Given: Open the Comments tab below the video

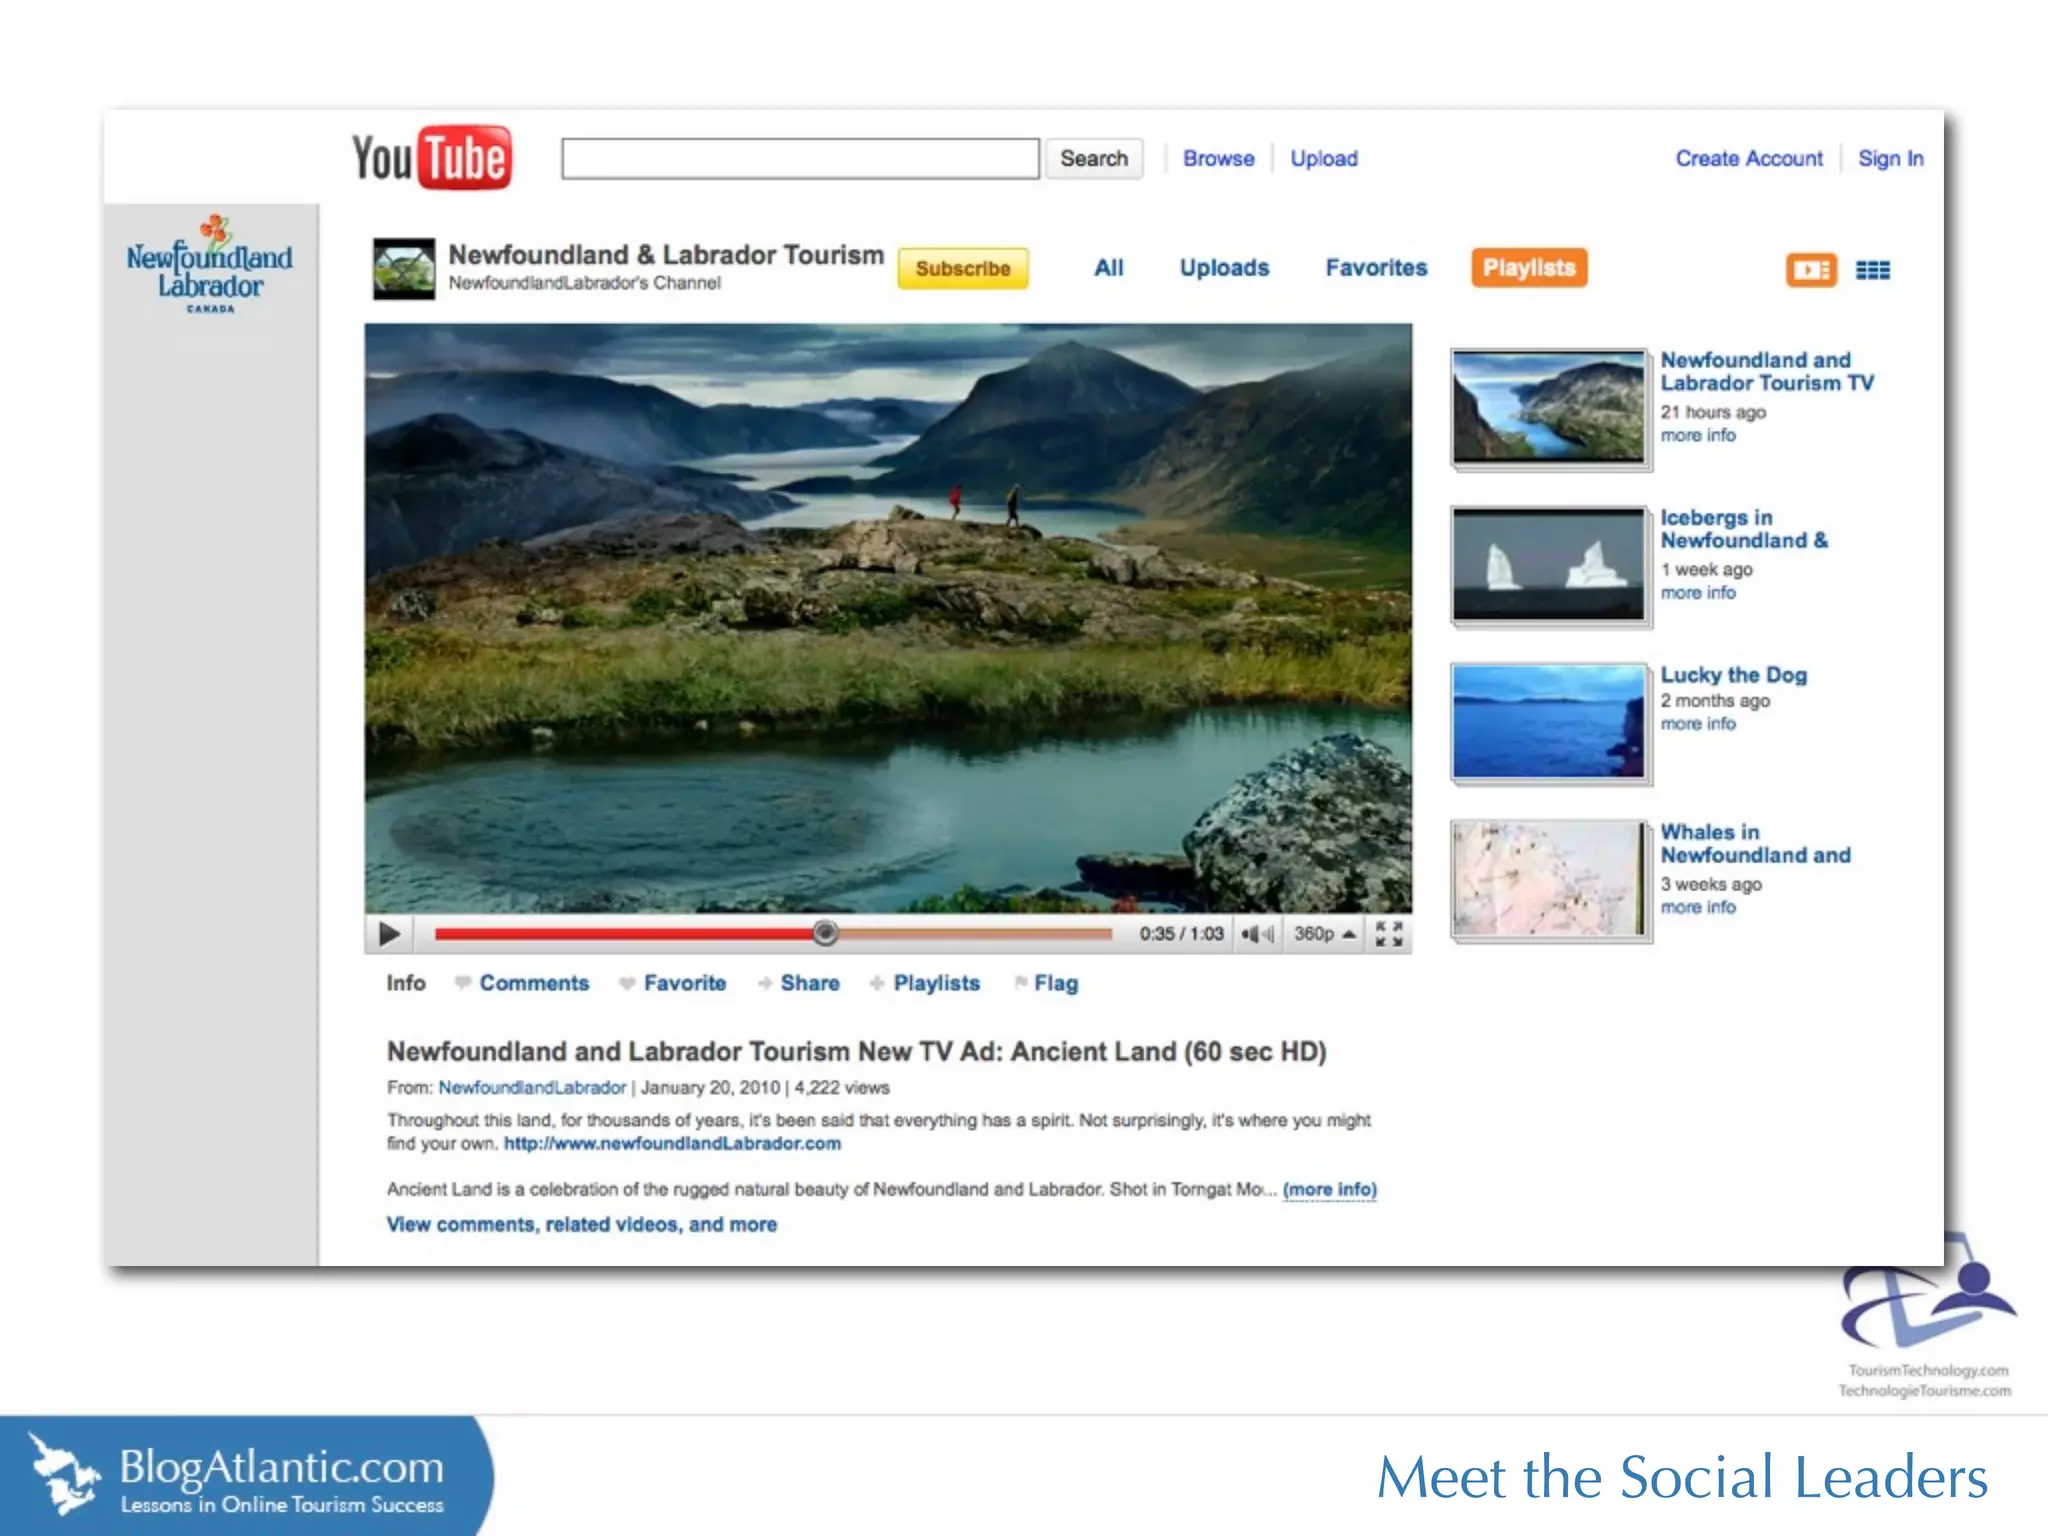Looking at the screenshot, I should point(533,983).
